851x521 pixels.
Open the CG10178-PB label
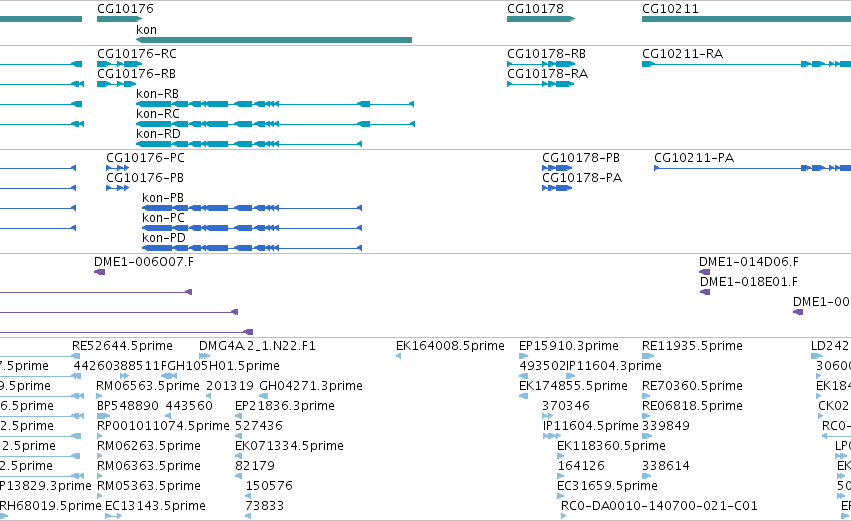(x=581, y=158)
